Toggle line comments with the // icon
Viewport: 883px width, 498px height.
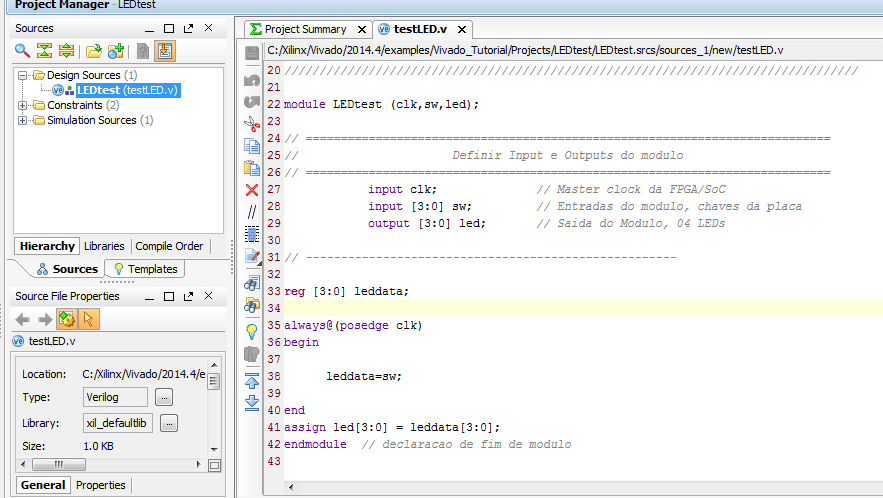click(x=252, y=212)
